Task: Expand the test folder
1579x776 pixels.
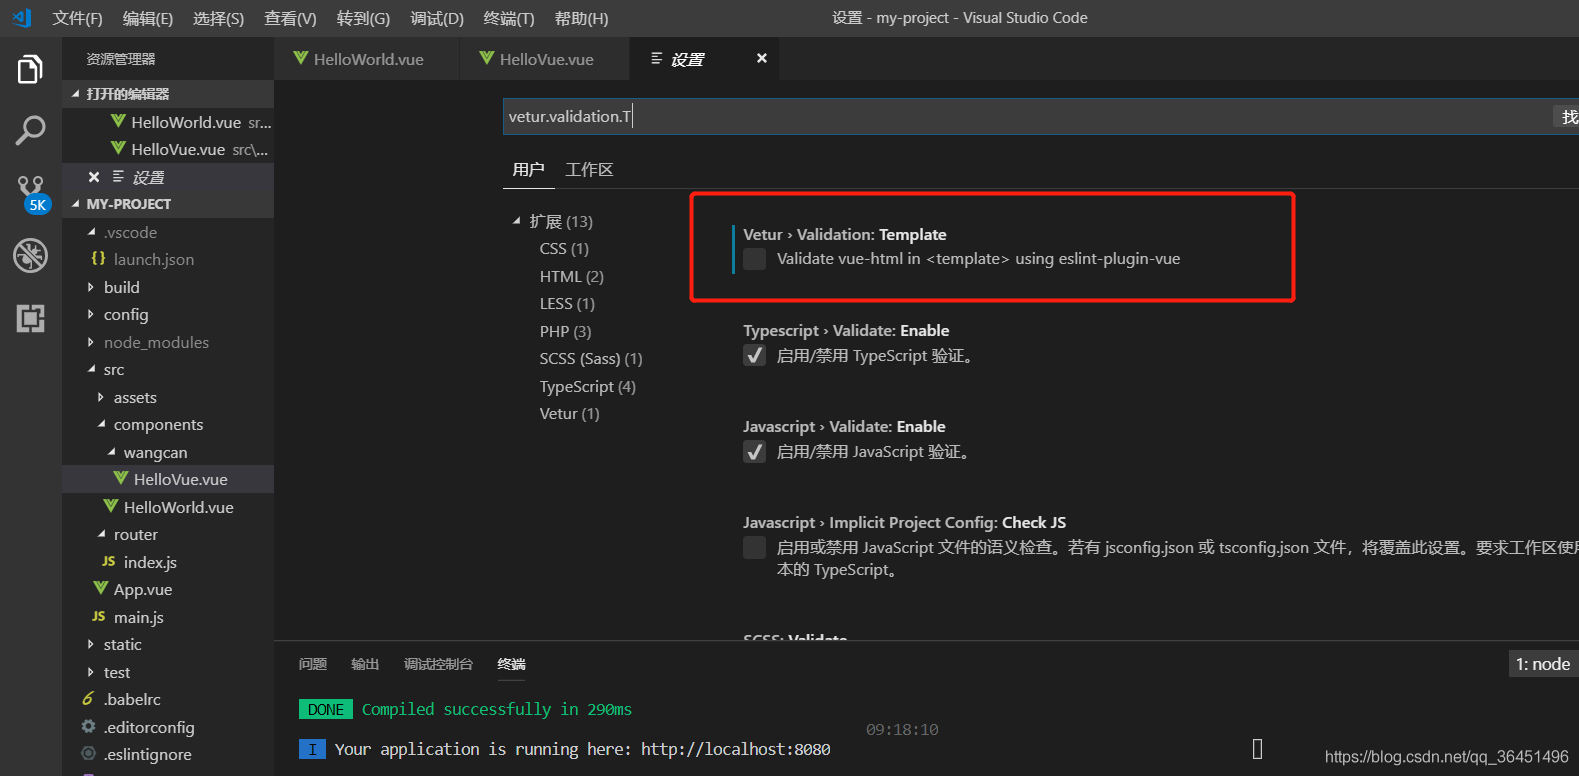Action: (x=91, y=672)
